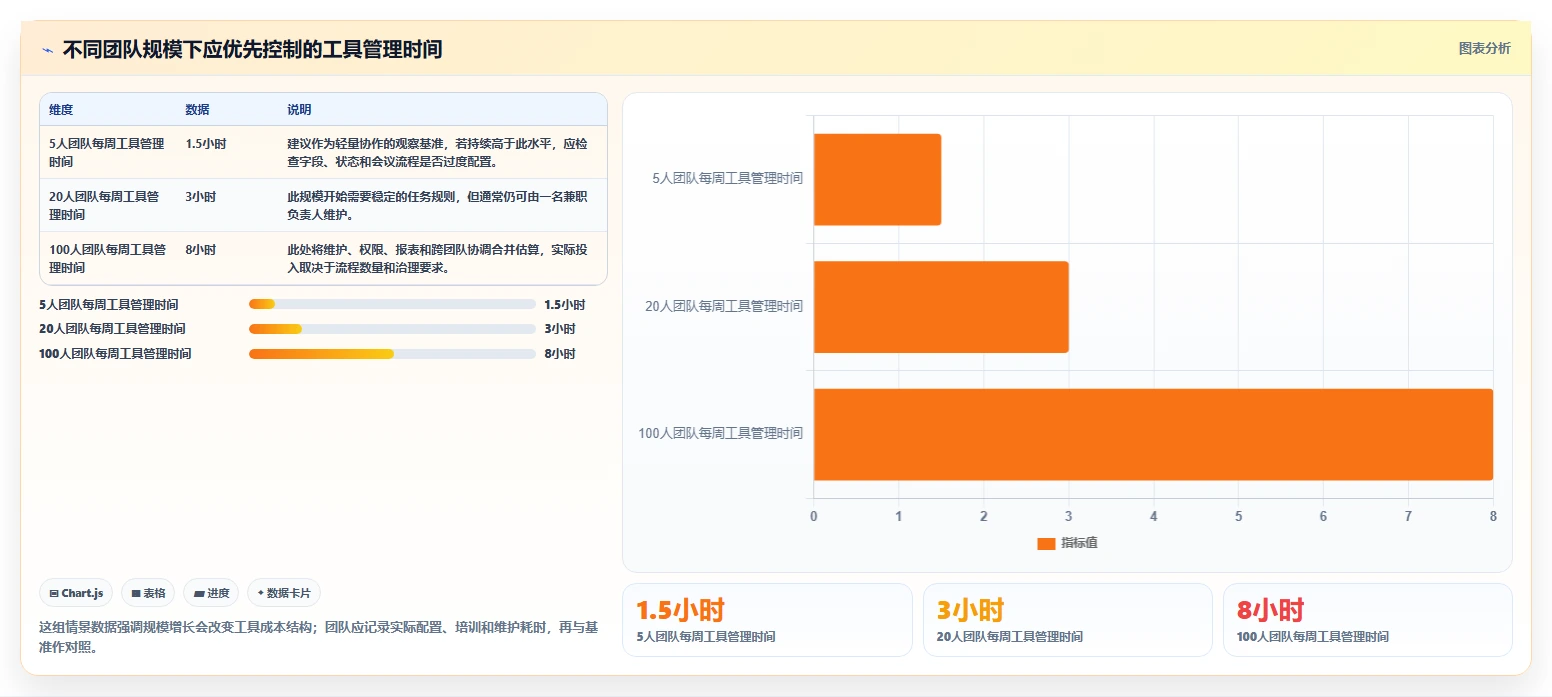The image size is (1552, 697).
Task: Open the orange 1.5小时 data card
Action: [x=767, y=620]
